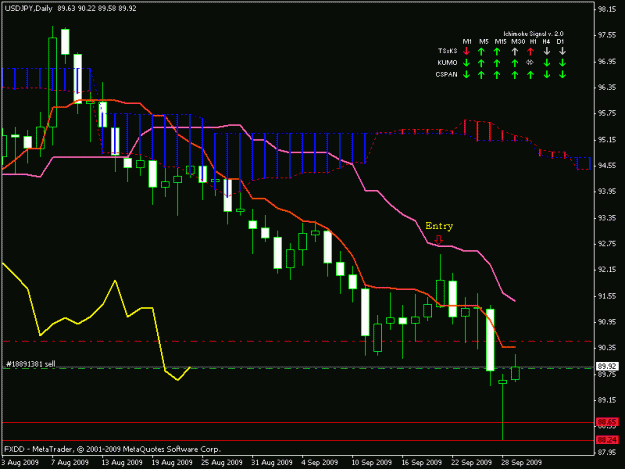Click the 92.15 price scale value
This screenshot has height=469, width=625.
click(607, 270)
